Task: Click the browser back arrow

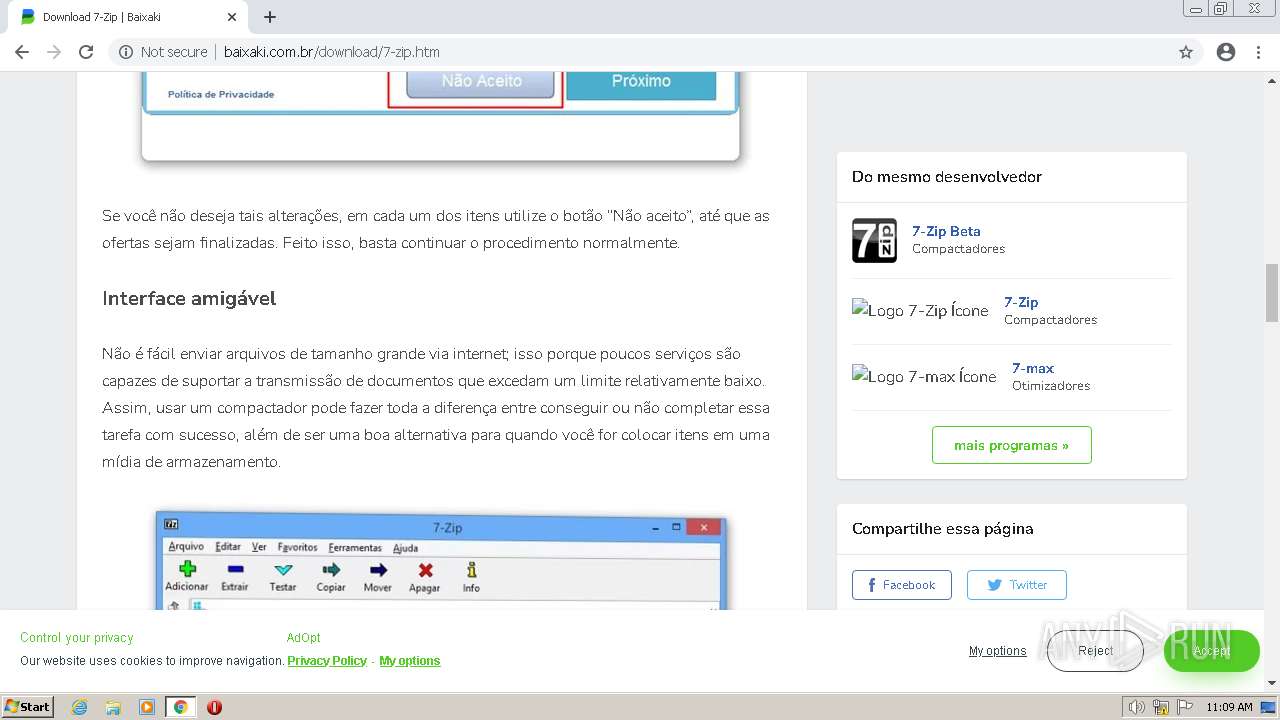Action: (22, 52)
